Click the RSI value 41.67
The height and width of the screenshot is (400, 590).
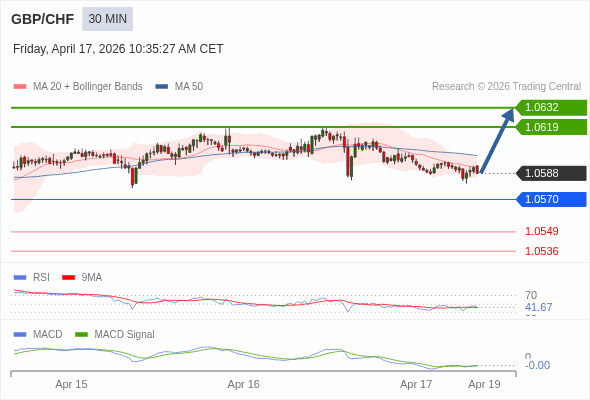coord(538,307)
